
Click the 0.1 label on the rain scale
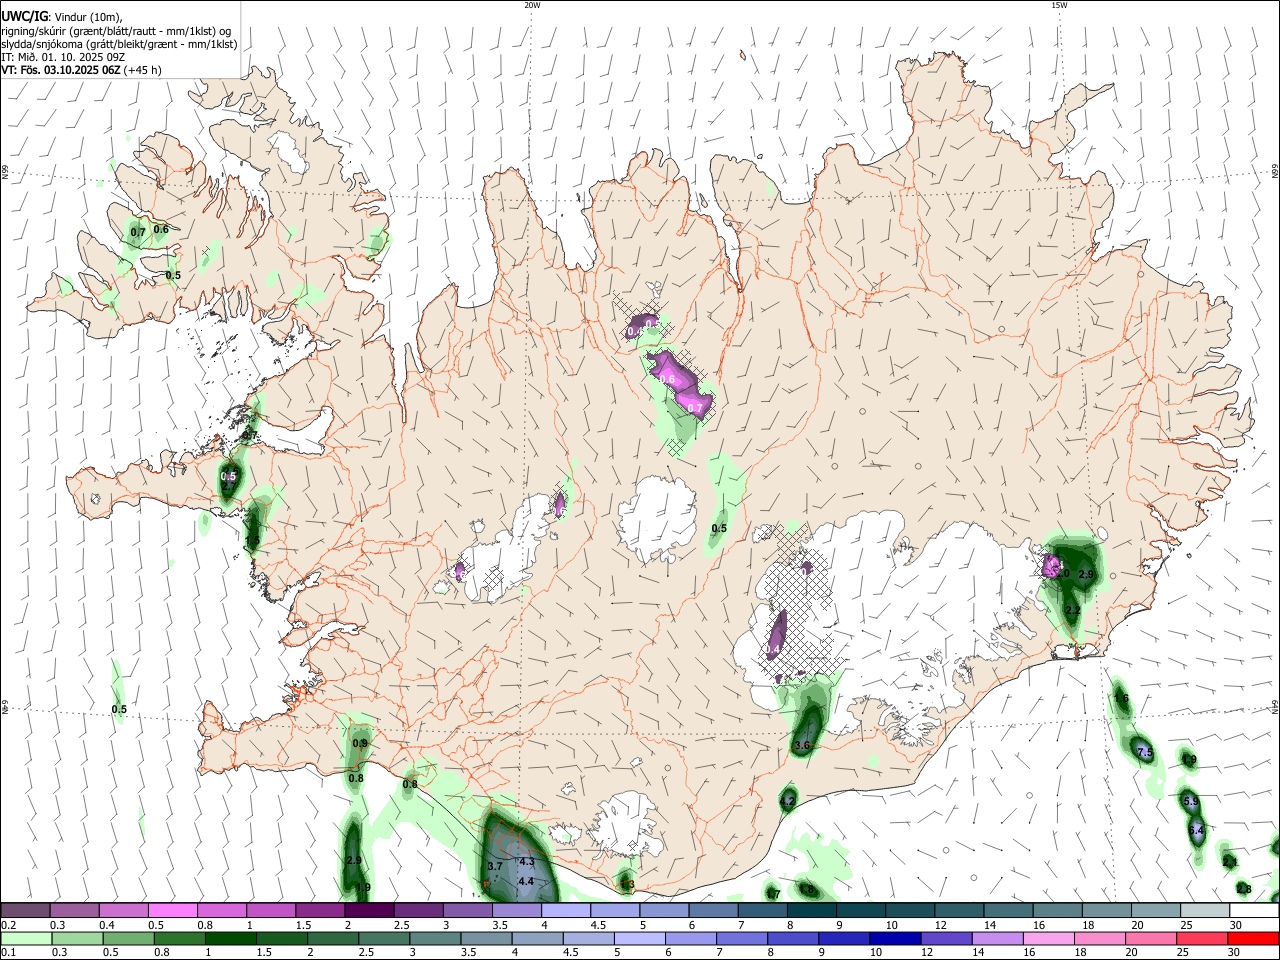click(9, 952)
